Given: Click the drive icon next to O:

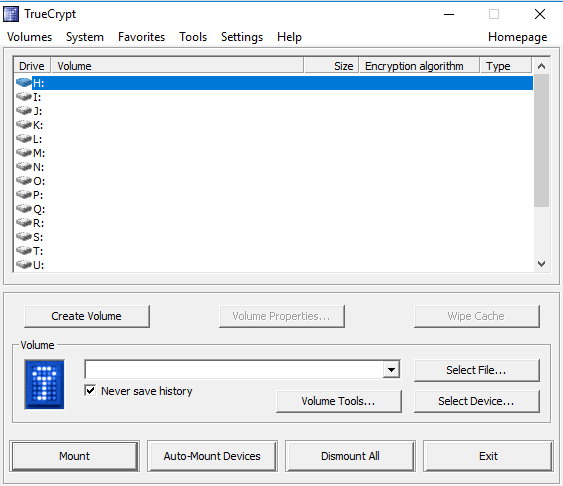Looking at the screenshot, I should pos(24,181).
